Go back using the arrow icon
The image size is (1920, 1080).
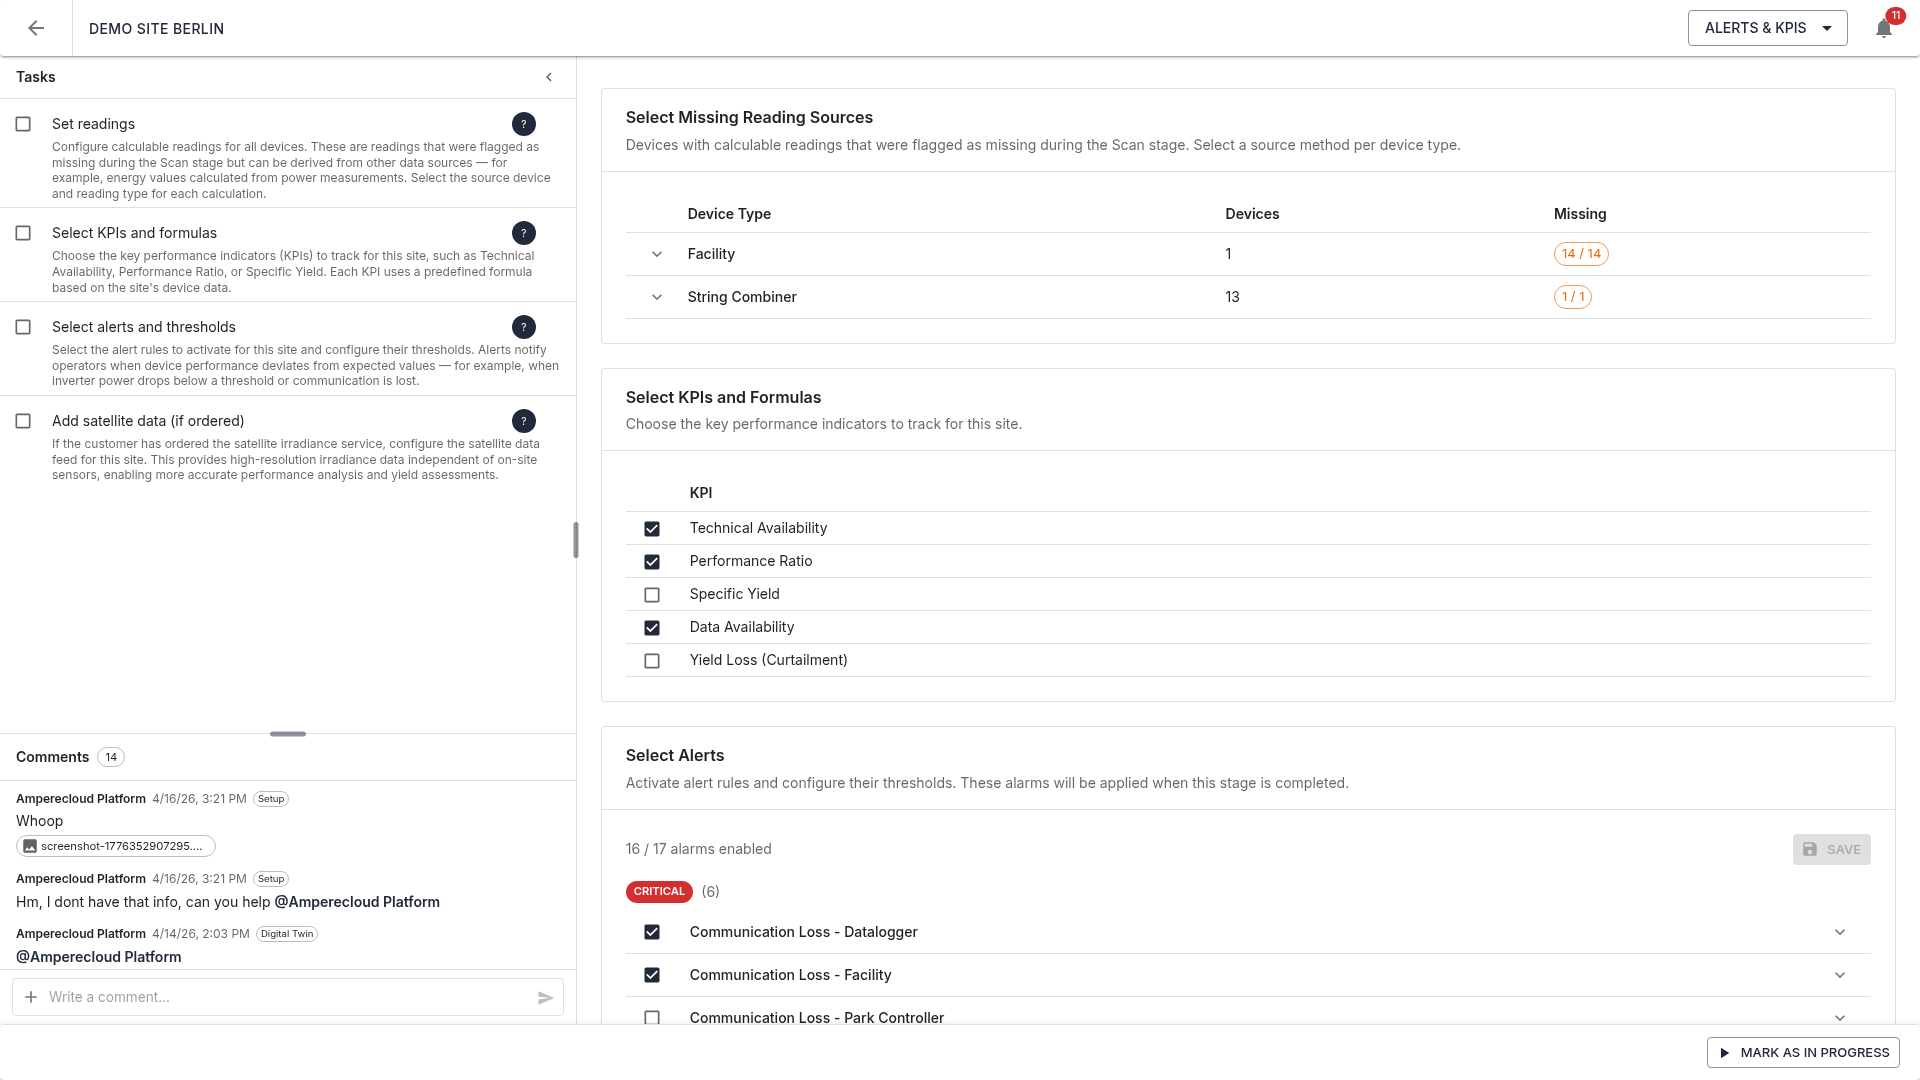pos(36,28)
